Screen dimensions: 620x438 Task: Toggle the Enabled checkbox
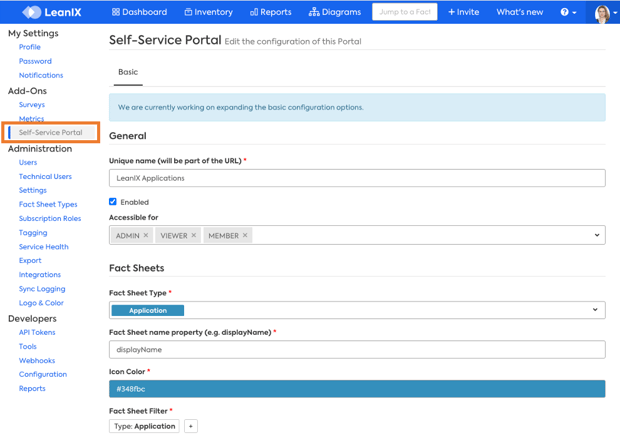click(113, 202)
